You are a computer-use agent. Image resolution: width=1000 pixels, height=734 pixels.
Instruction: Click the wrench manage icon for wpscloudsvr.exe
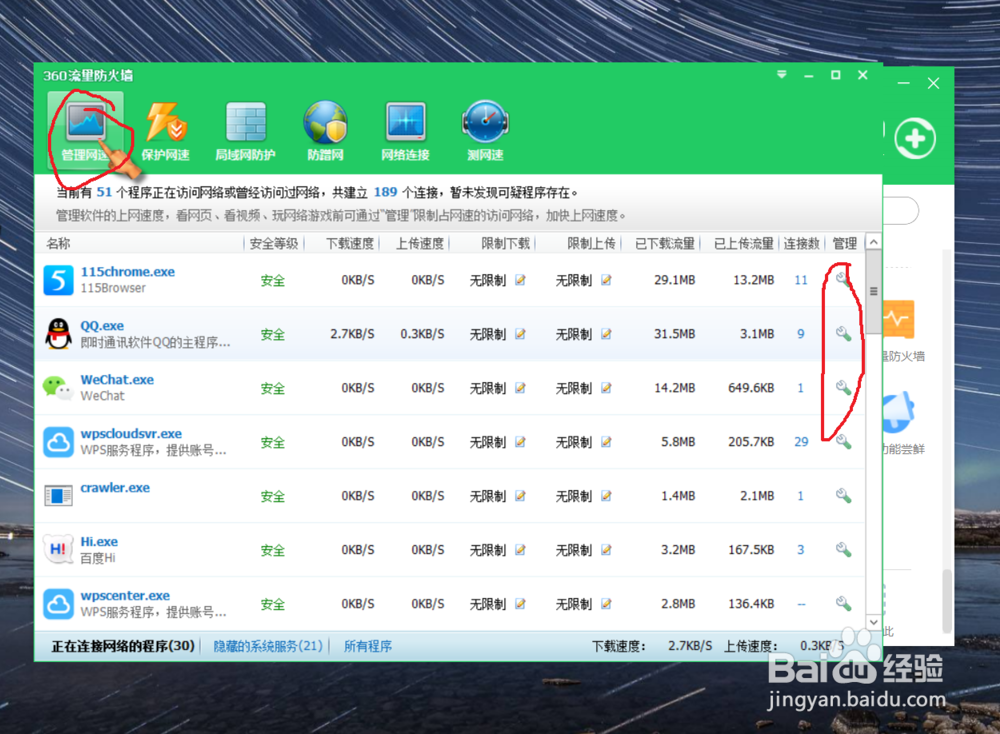point(843,441)
